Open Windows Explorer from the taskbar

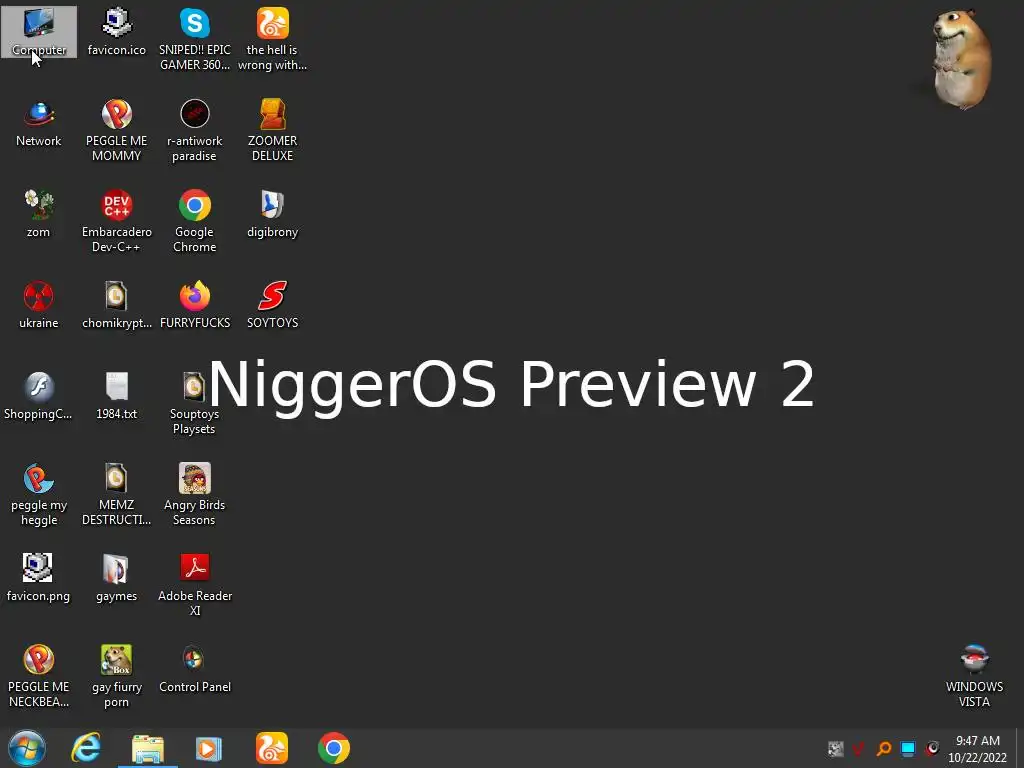tap(148, 748)
